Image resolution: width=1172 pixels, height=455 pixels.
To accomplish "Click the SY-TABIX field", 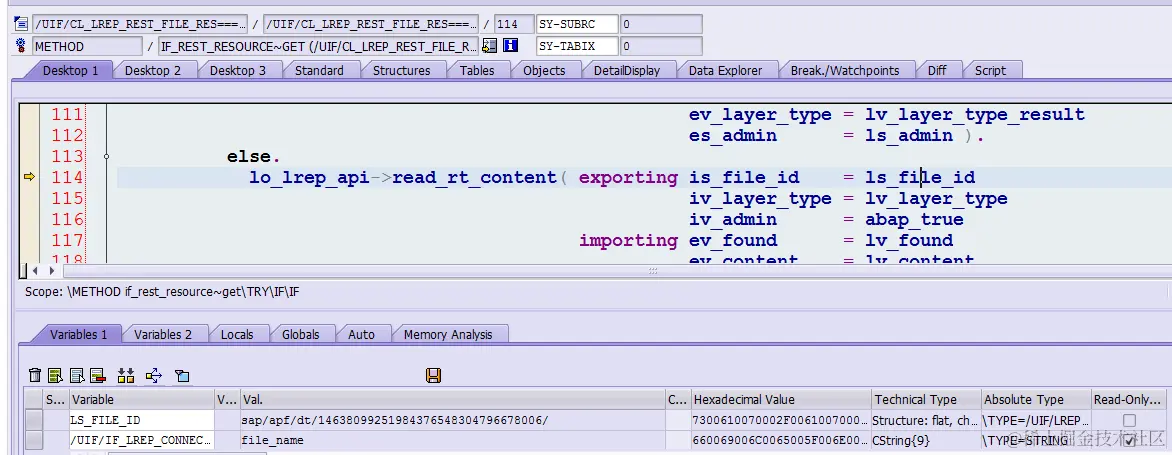I will point(577,46).
